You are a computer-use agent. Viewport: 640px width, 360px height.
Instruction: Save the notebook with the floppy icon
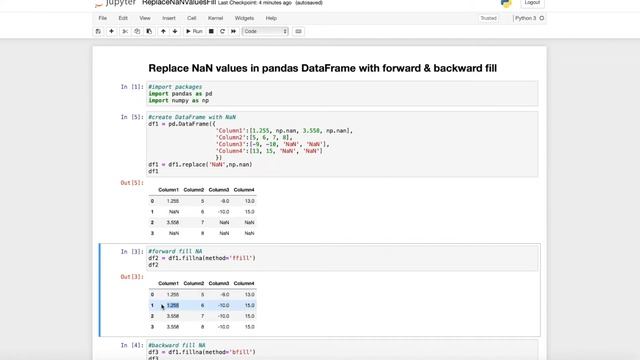(98, 31)
